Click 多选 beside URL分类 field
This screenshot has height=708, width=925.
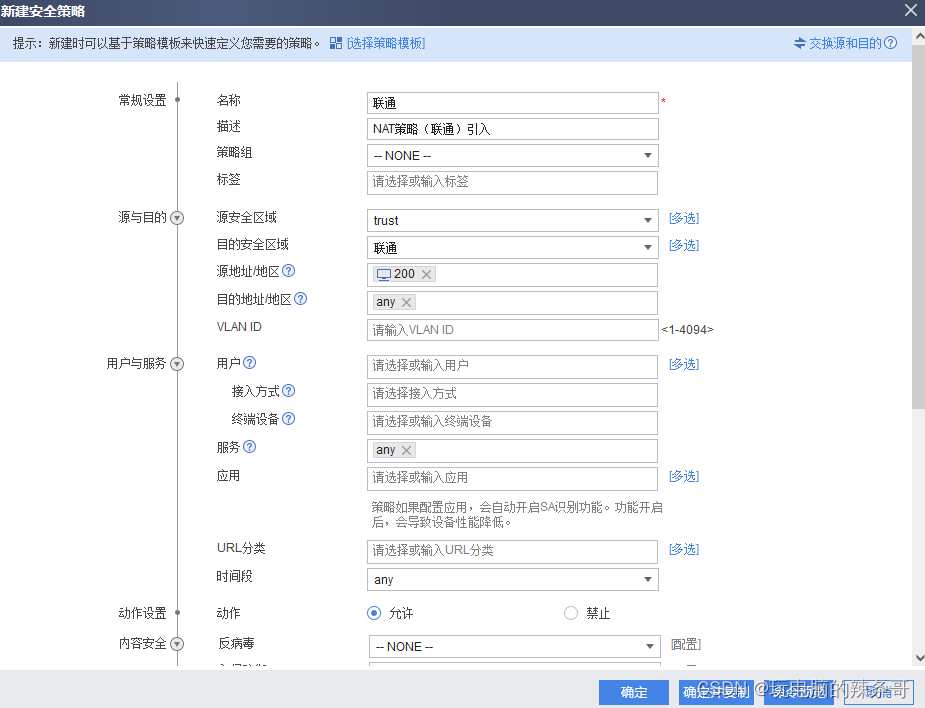pos(684,549)
